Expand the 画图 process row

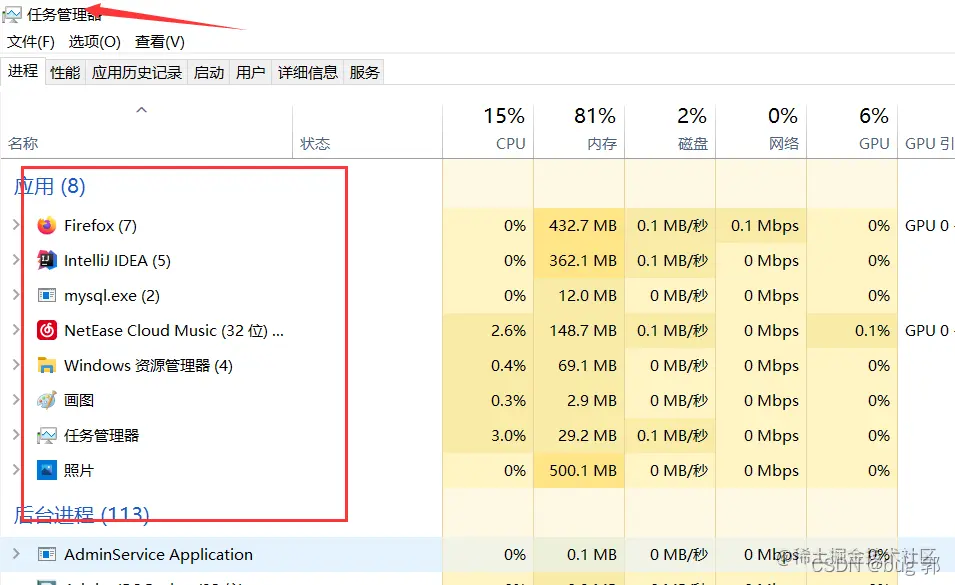click(16, 400)
